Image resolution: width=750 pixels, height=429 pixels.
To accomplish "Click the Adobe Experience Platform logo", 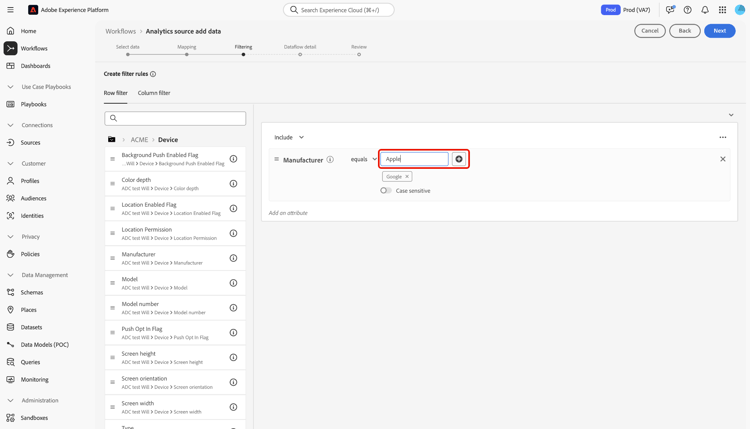I will click(x=33, y=10).
